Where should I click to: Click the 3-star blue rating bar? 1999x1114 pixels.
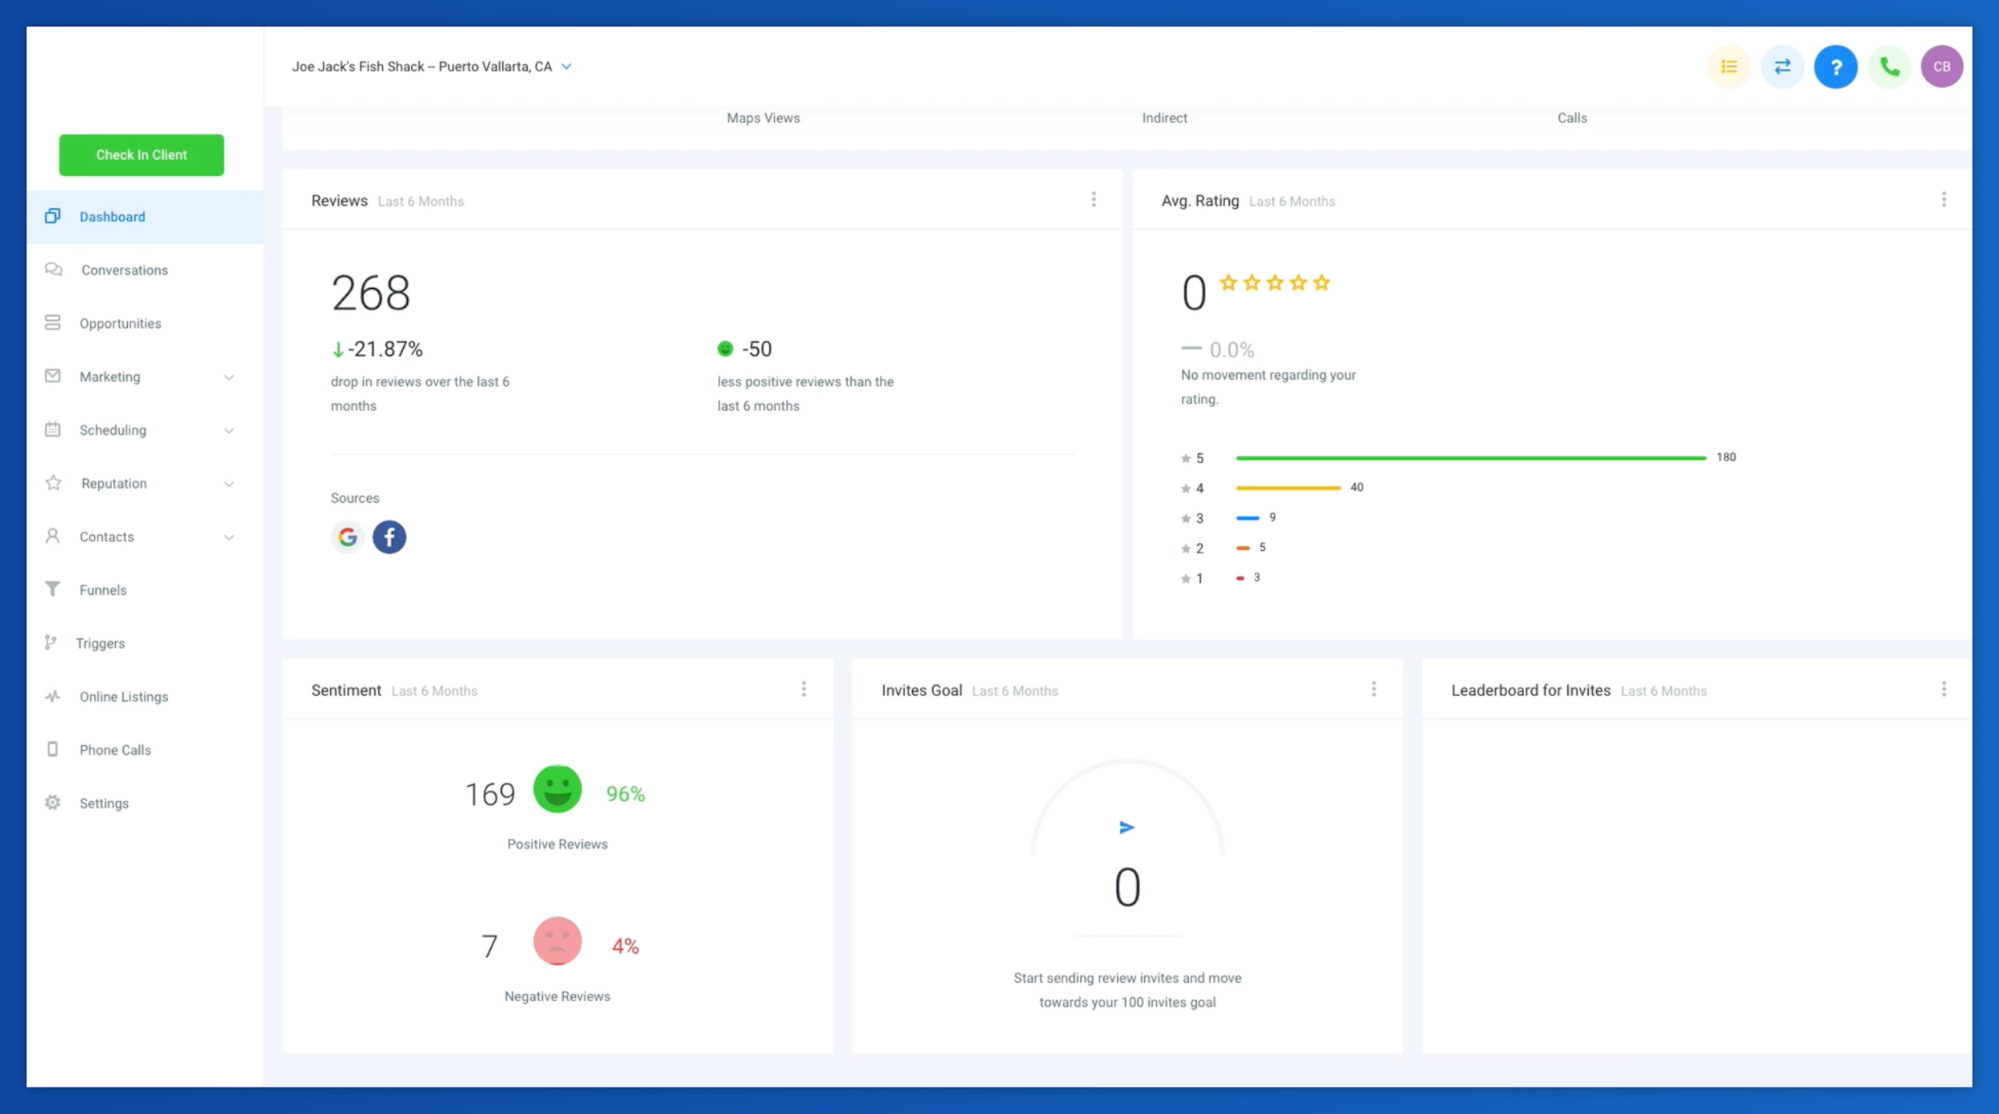click(x=1247, y=518)
